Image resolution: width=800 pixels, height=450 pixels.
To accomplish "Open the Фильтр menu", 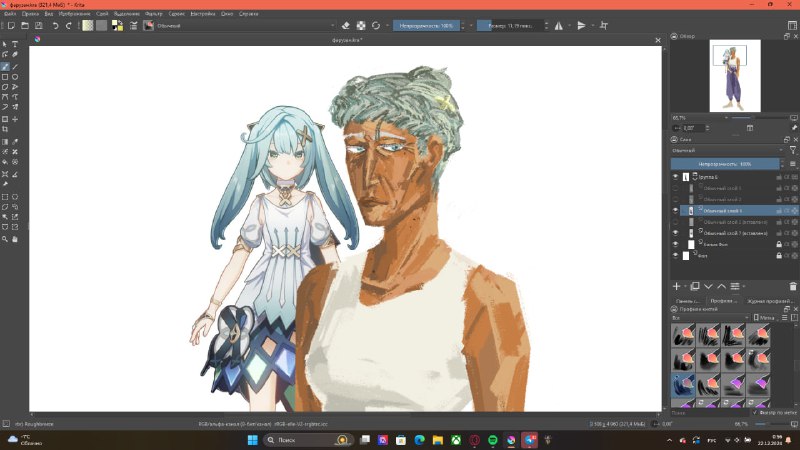I will coord(154,14).
